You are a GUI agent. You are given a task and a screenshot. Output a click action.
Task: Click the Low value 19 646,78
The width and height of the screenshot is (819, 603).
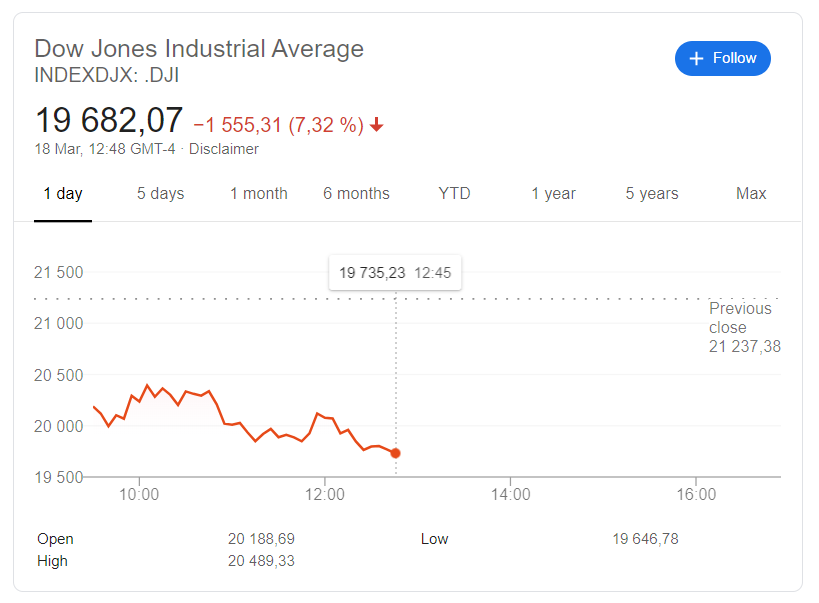pyautogui.click(x=645, y=539)
